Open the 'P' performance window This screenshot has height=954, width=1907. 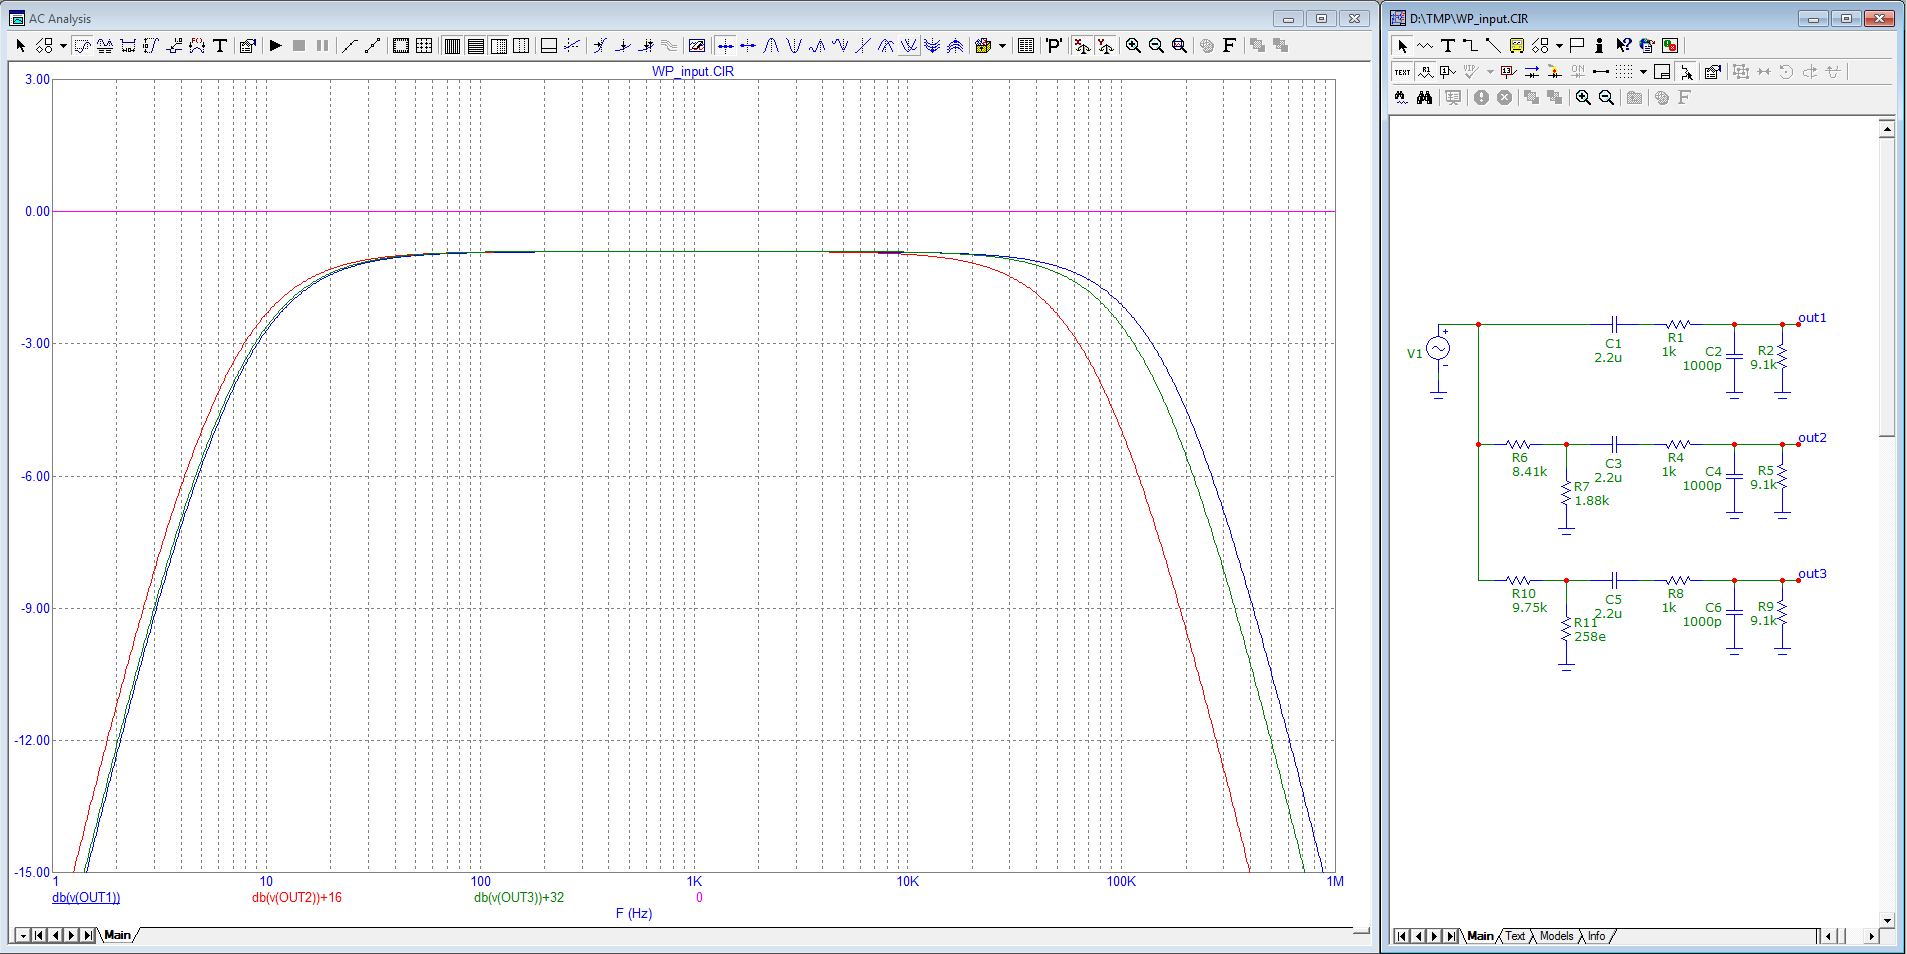(1054, 45)
